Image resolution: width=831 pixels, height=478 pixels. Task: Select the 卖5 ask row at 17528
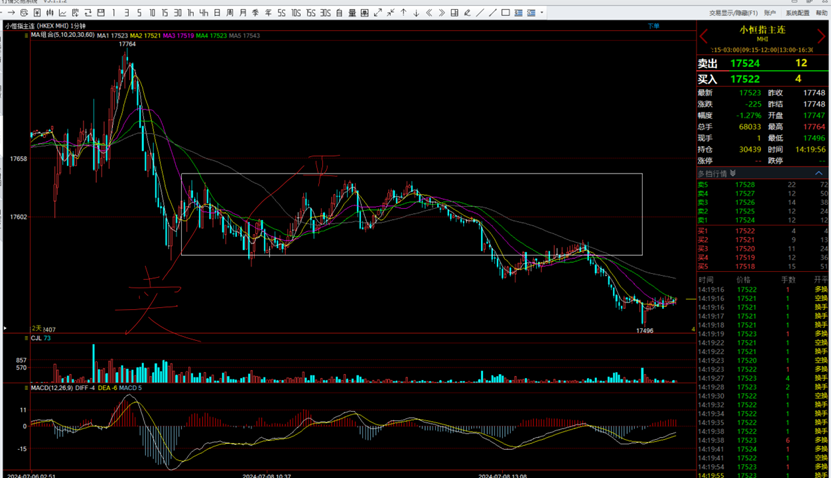point(763,184)
